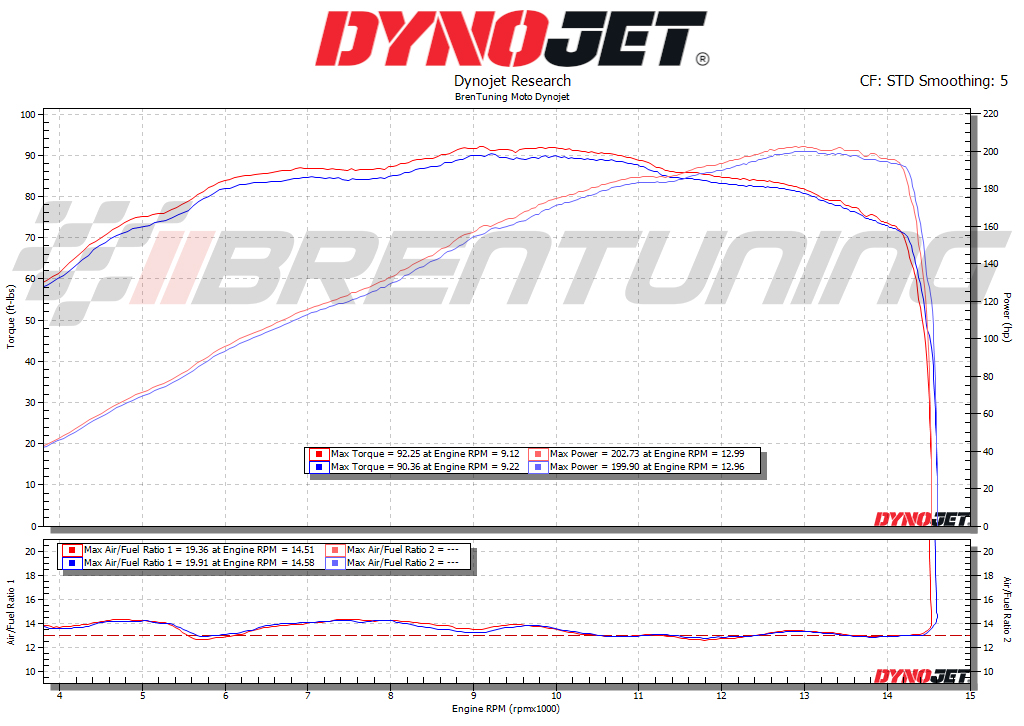Click the large DYNOJET logo at top
Viewport: 1024px width, 726px height.
tap(512, 40)
